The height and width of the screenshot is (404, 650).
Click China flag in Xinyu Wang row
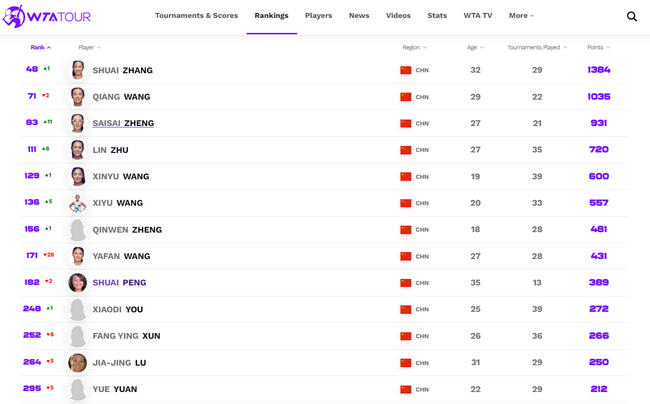(405, 177)
